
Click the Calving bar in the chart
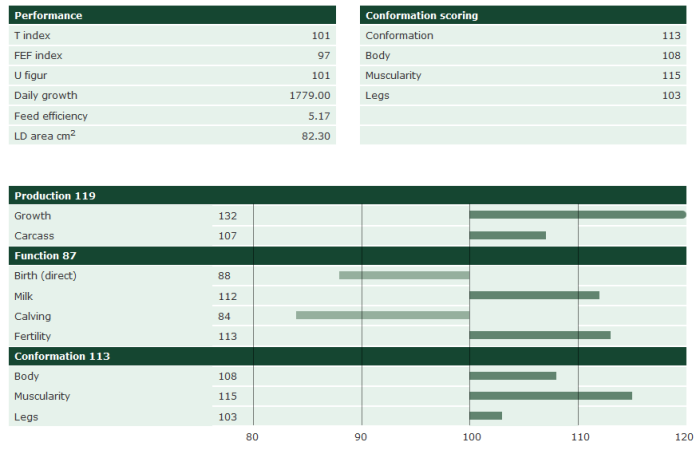(x=383, y=315)
